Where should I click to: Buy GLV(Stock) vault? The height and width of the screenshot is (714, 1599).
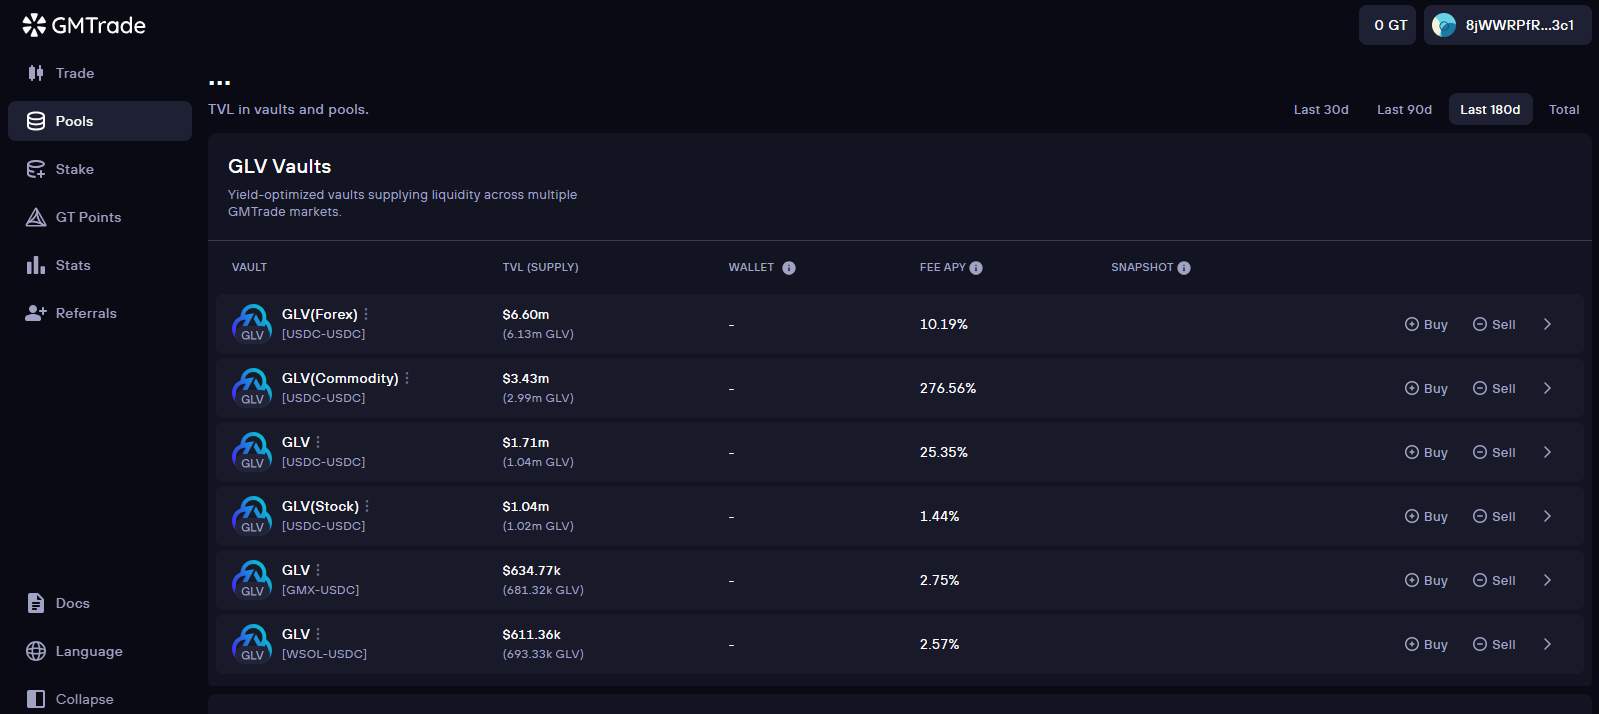pos(1426,516)
